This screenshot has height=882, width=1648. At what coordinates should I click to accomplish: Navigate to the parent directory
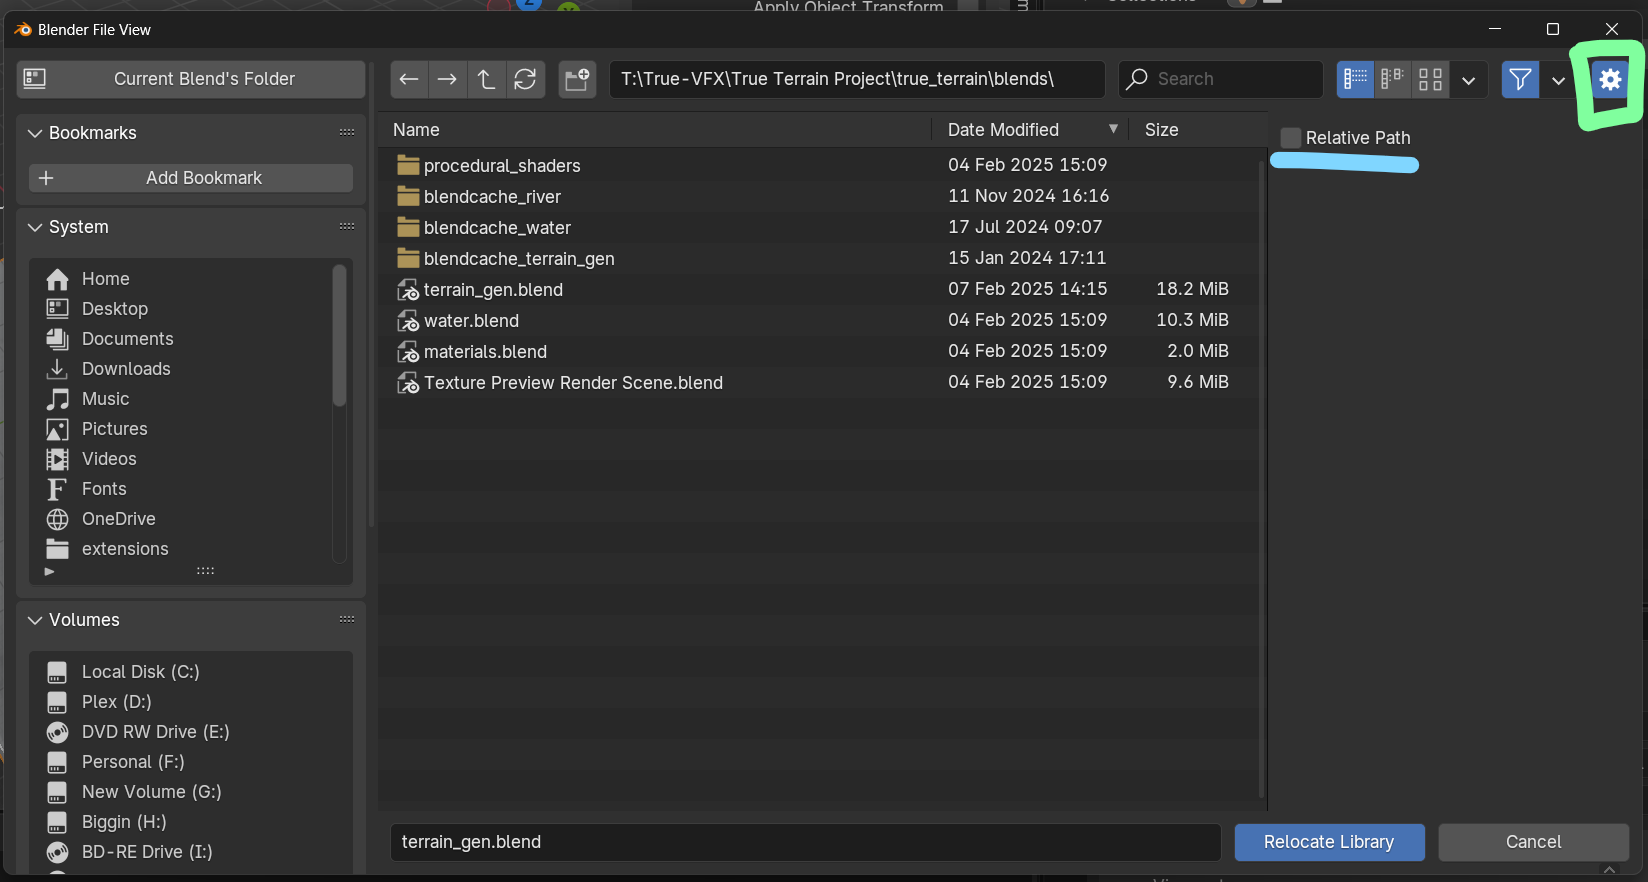(x=486, y=79)
